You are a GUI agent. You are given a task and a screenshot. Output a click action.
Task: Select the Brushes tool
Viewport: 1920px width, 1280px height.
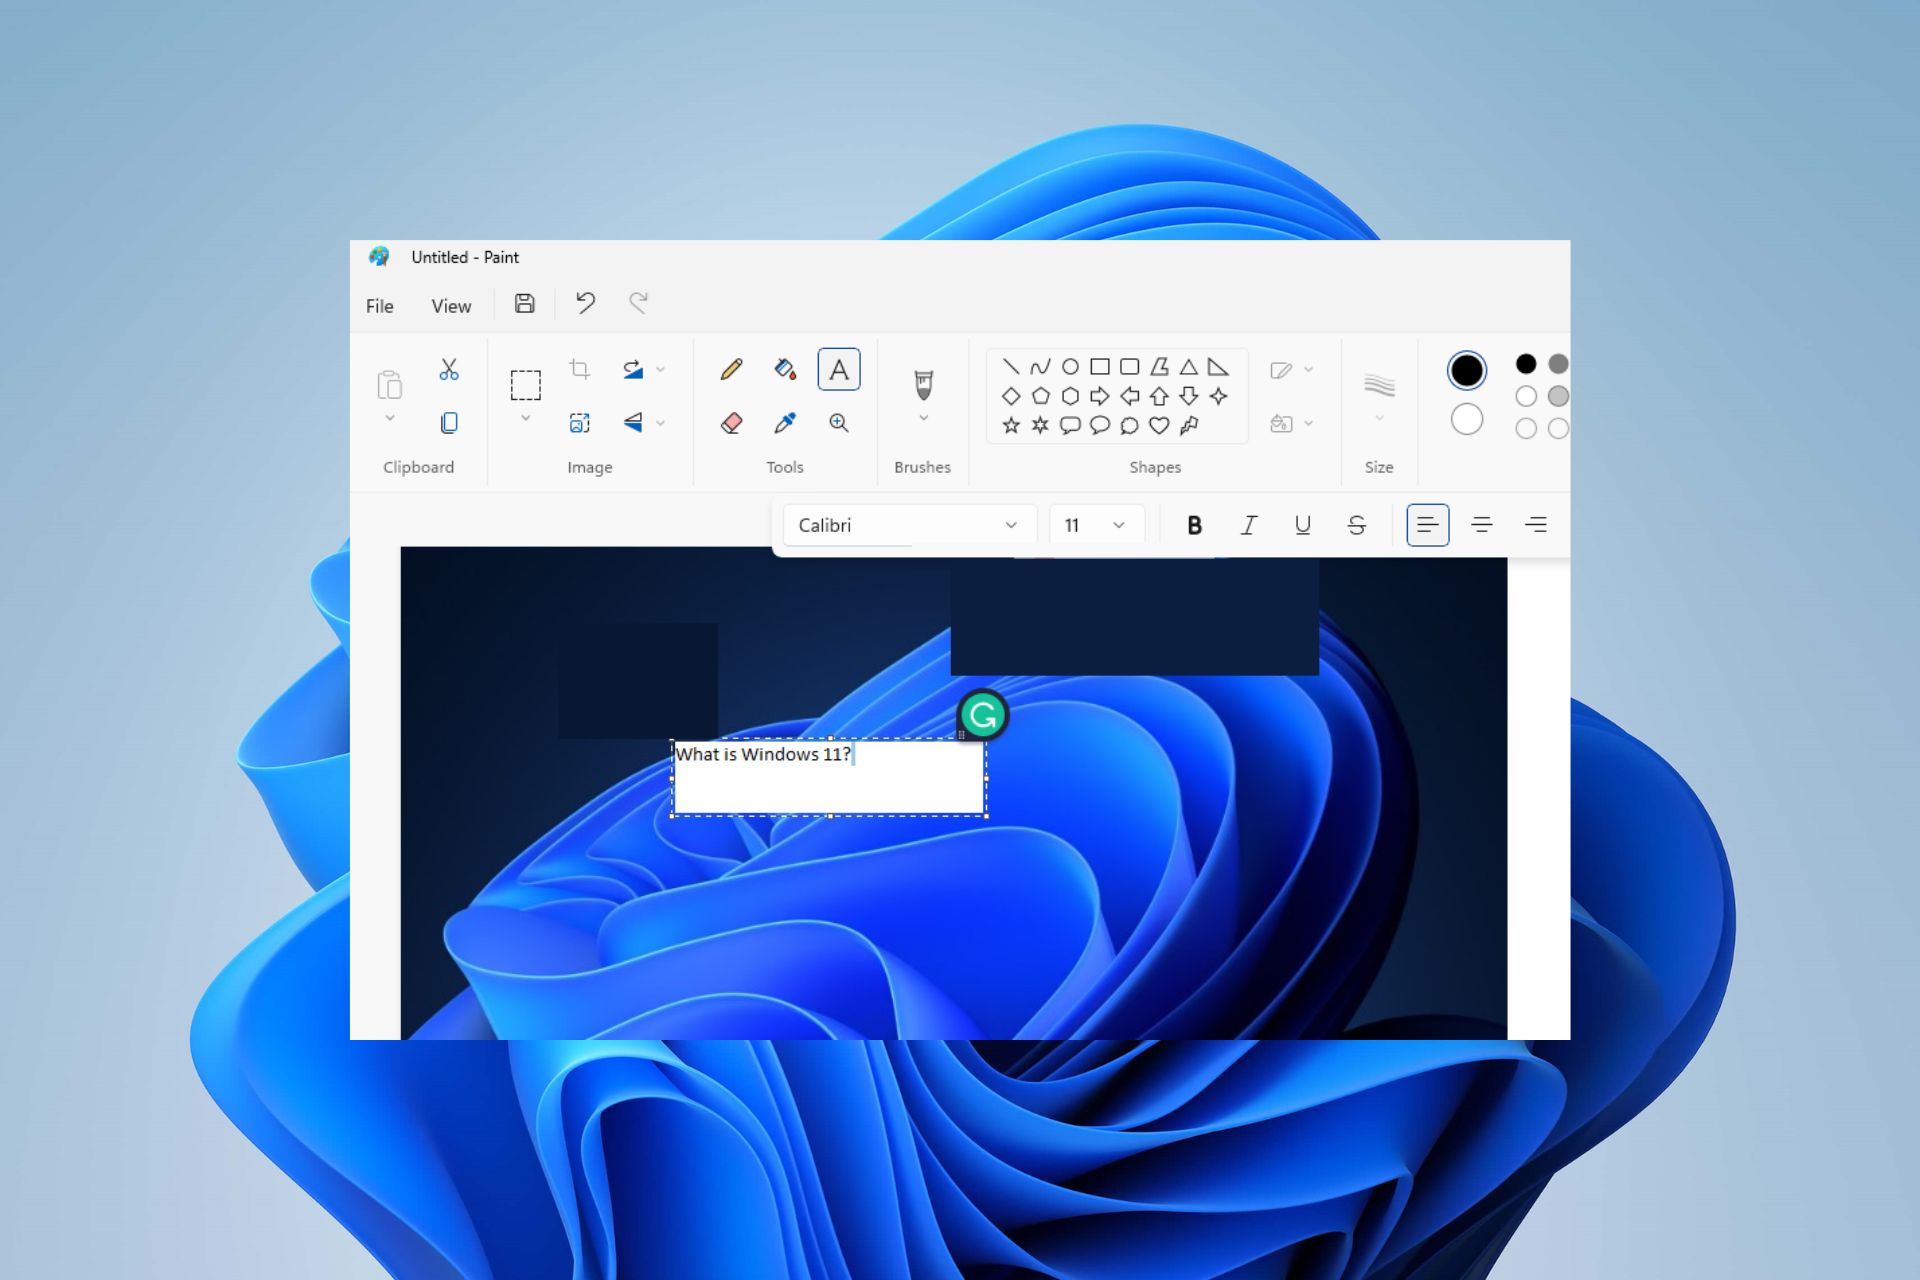click(923, 384)
